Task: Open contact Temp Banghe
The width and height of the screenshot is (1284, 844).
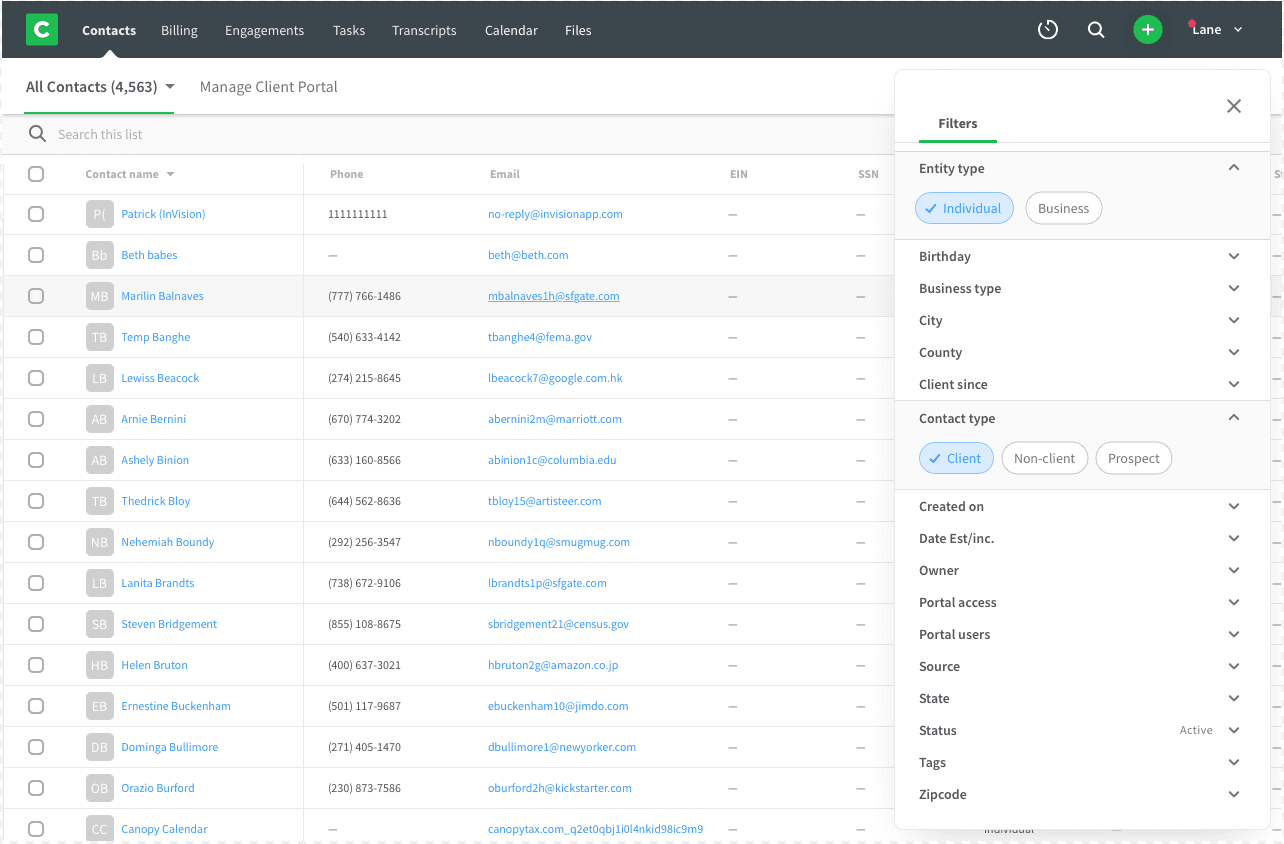Action: point(156,337)
